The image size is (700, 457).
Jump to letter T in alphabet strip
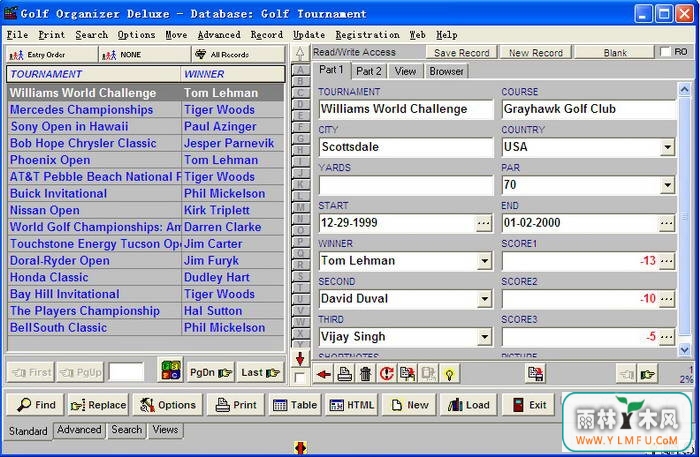tap(300, 287)
